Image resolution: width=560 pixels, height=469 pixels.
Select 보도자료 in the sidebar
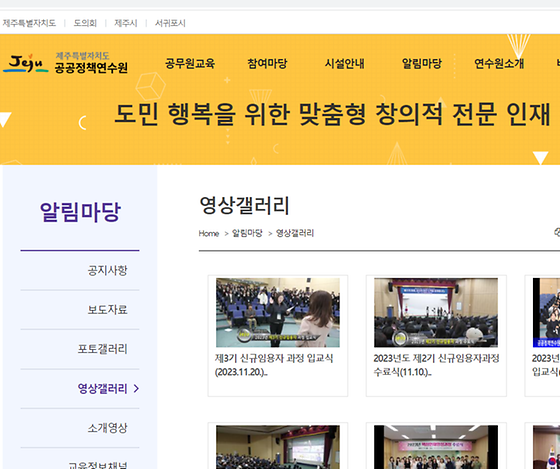[108, 310]
